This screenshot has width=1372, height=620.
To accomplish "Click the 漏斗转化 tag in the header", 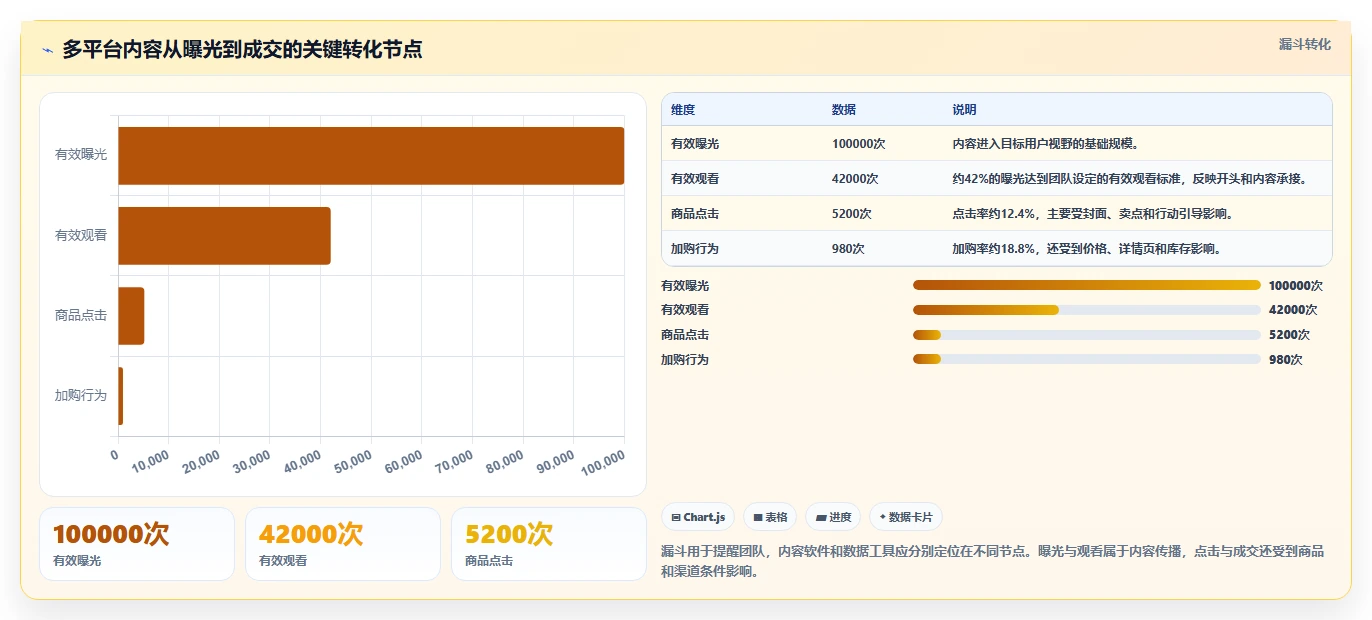I will coord(1305,45).
